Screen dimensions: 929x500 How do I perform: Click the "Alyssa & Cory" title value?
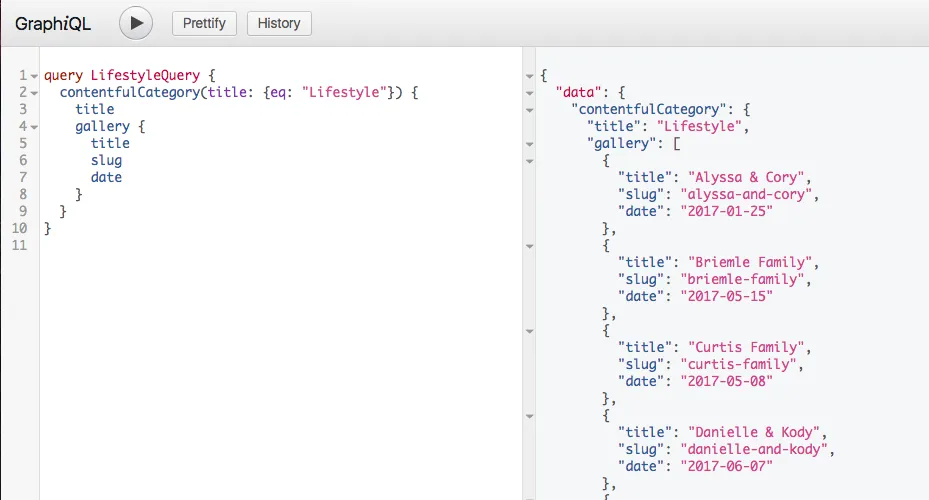(x=746, y=177)
